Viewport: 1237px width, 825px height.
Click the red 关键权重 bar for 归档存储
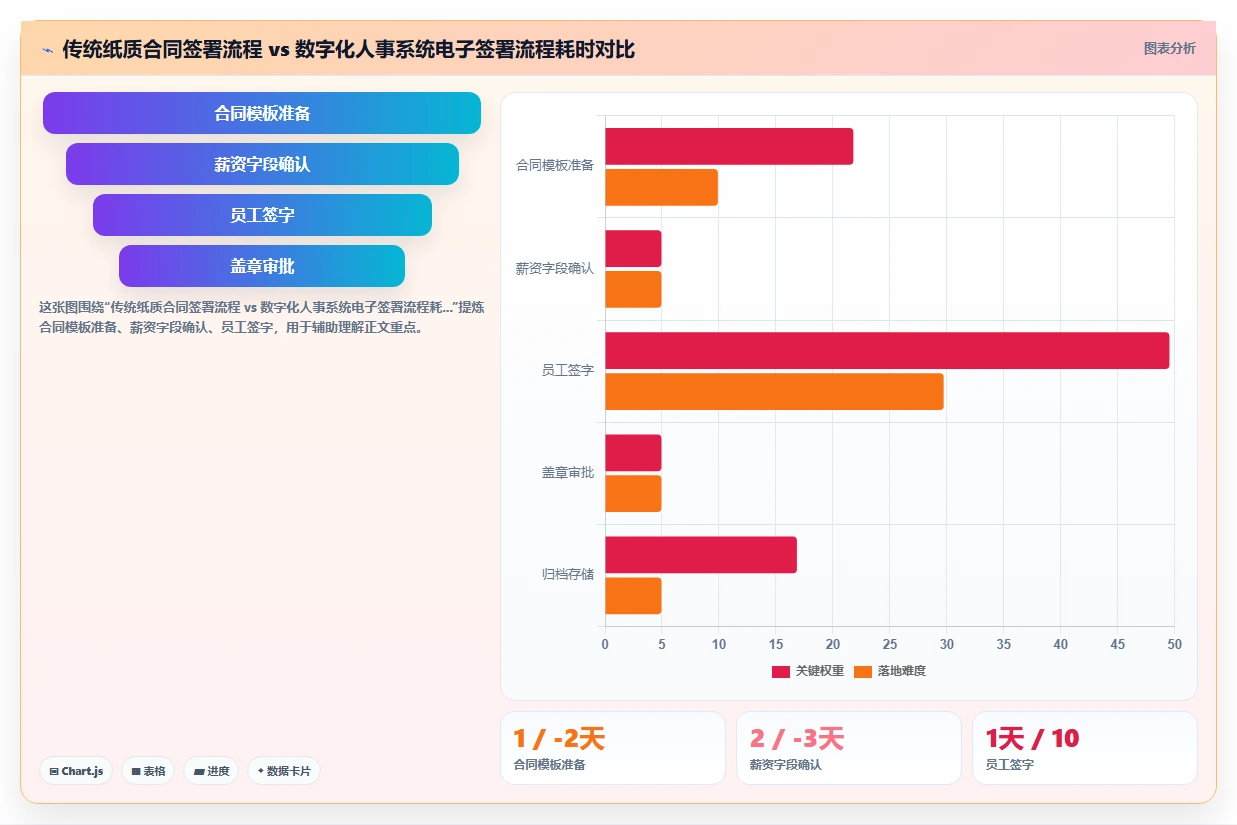point(701,554)
